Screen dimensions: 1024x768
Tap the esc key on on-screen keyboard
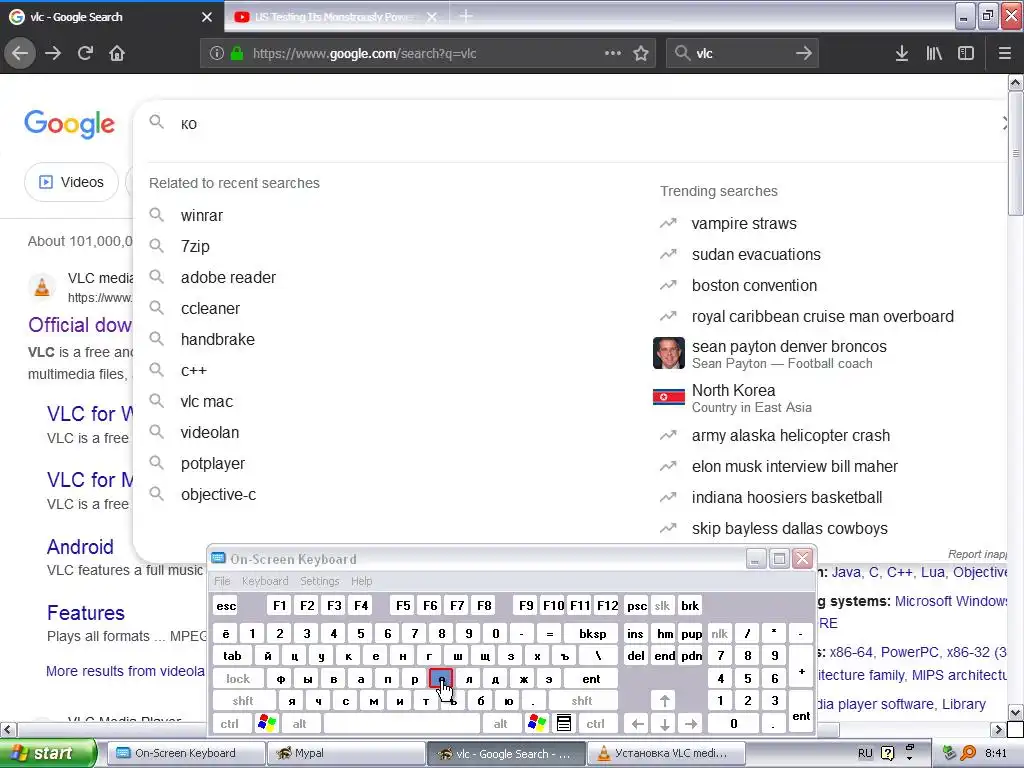226,605
